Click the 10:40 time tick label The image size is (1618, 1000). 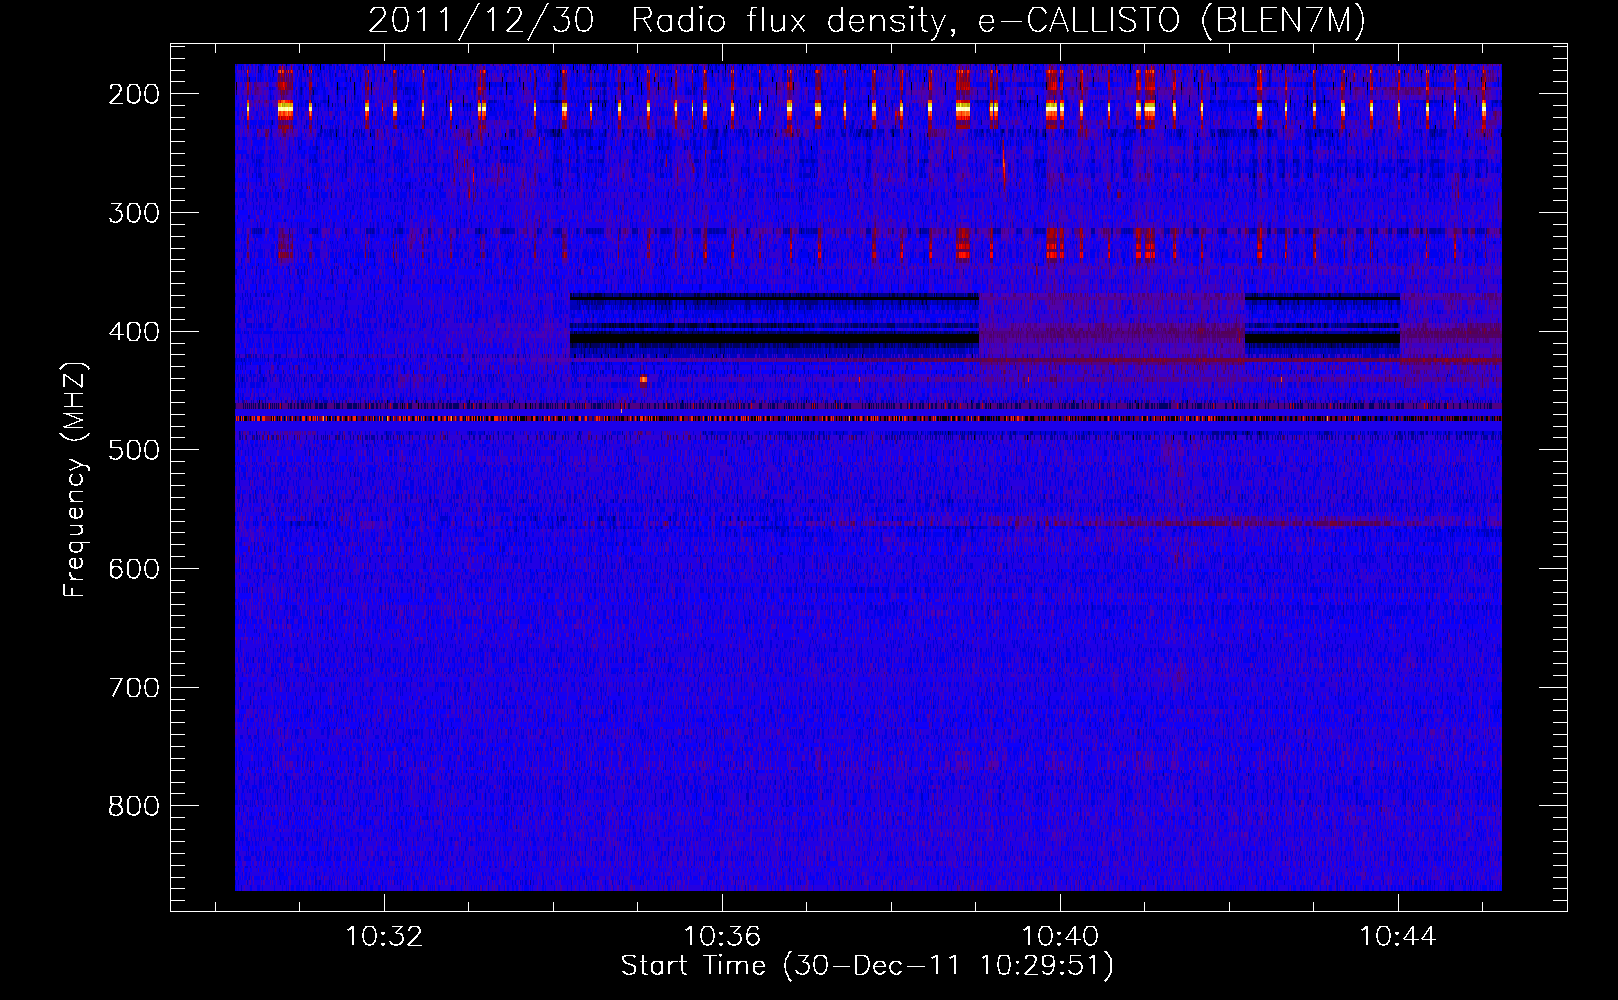click(x=1060, y=937)
